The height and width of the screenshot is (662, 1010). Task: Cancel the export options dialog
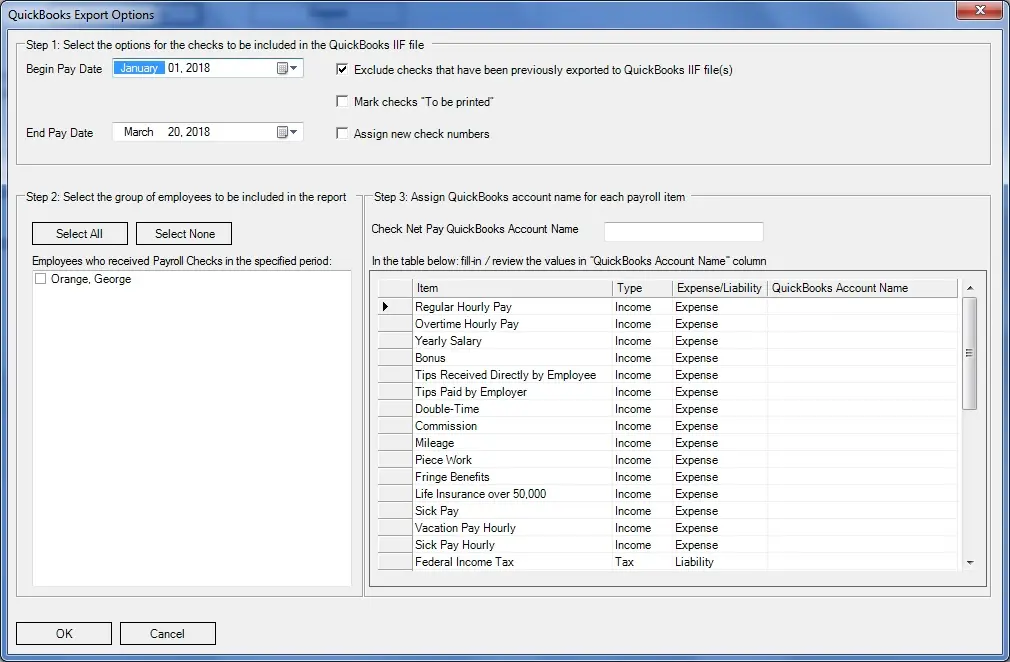pyautogui.click(x=167, y=633)
